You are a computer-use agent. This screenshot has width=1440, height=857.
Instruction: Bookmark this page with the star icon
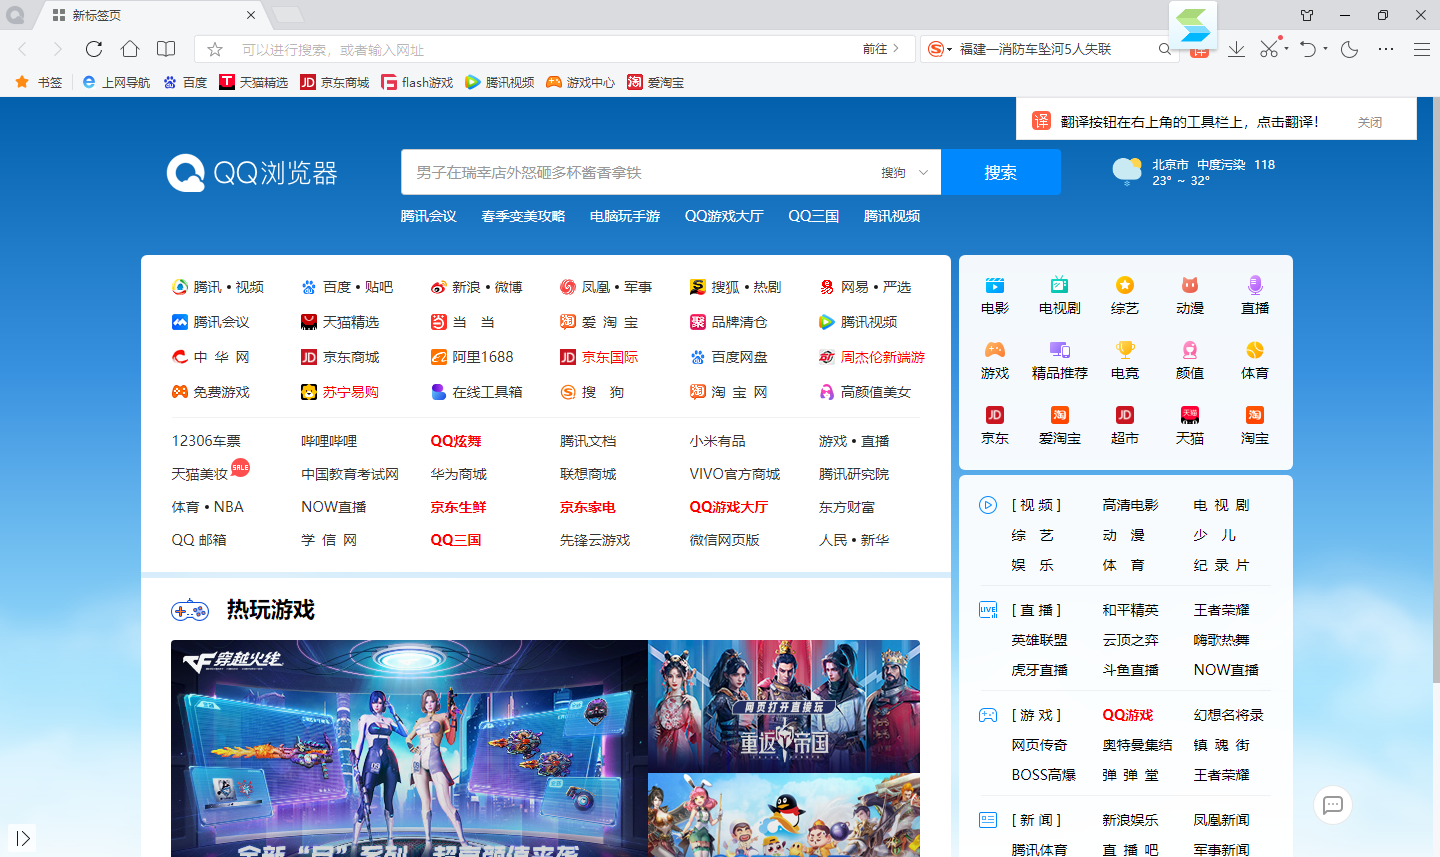(215, 49)
